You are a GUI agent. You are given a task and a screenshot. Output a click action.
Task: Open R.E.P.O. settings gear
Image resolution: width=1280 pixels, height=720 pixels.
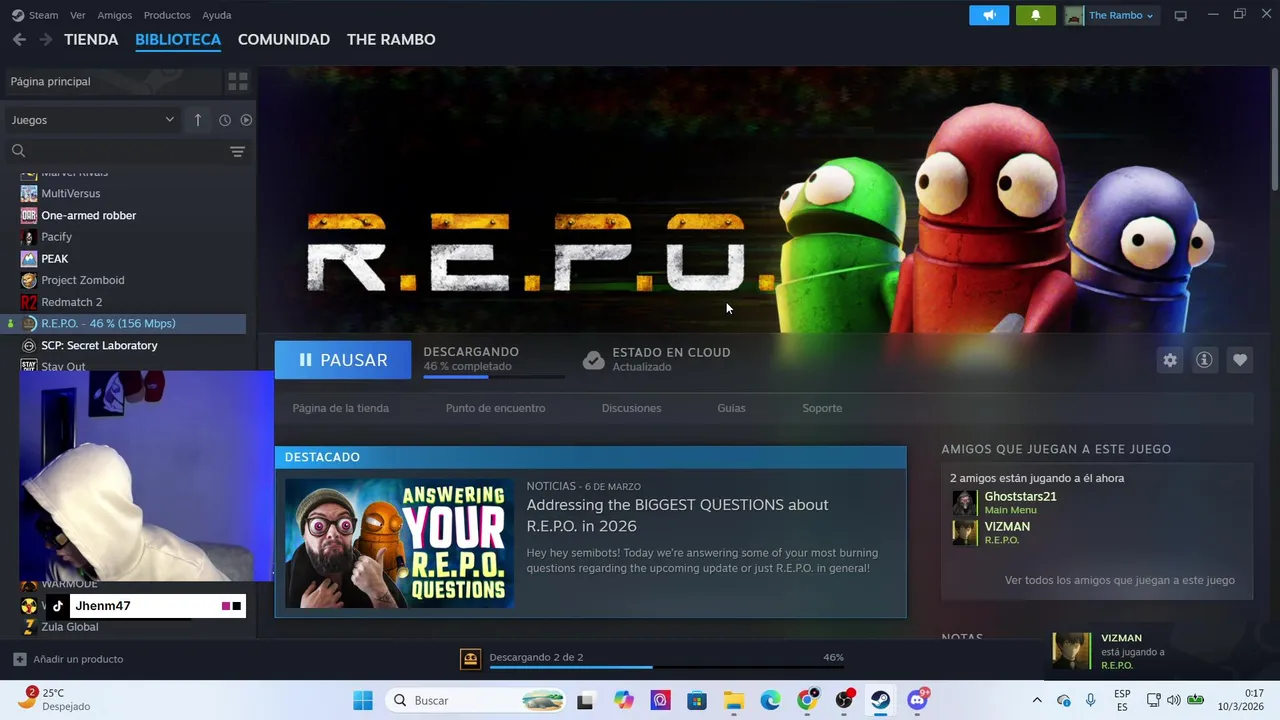point(1170,360)
